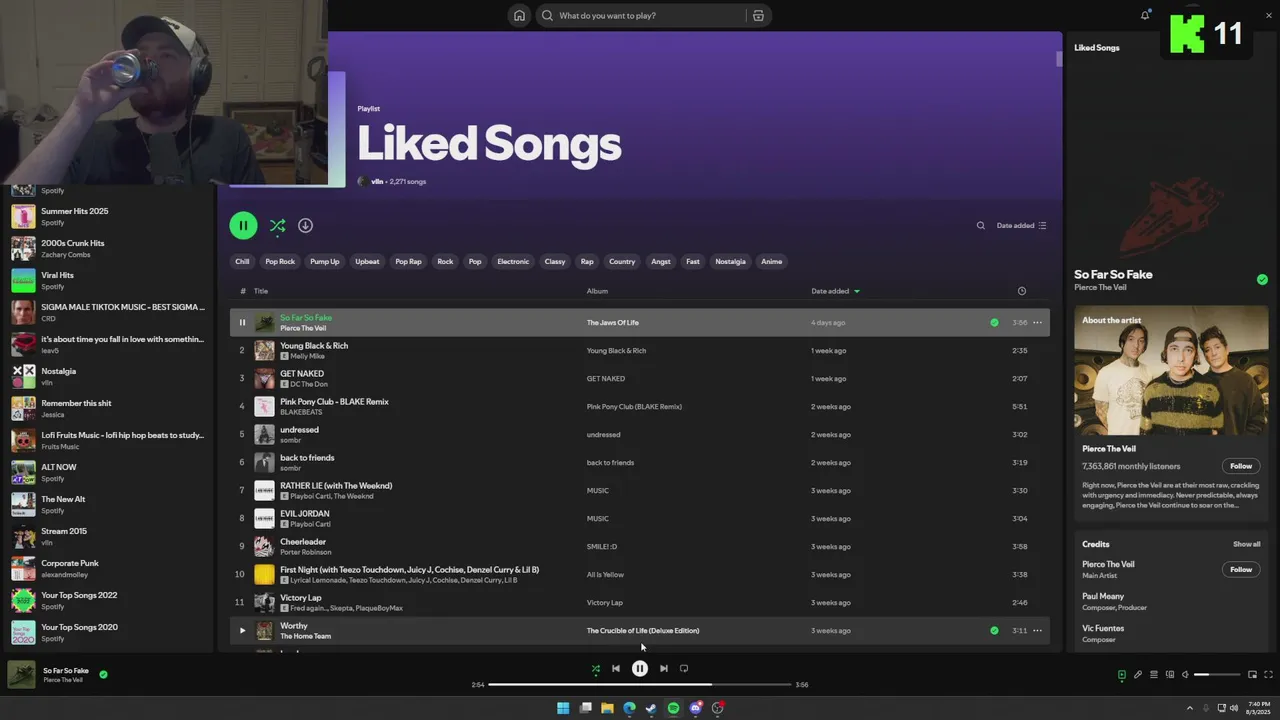Toggle shuffle next to the big pause button
Screen dimensions: 1280x720
click(x=277, y=225)
